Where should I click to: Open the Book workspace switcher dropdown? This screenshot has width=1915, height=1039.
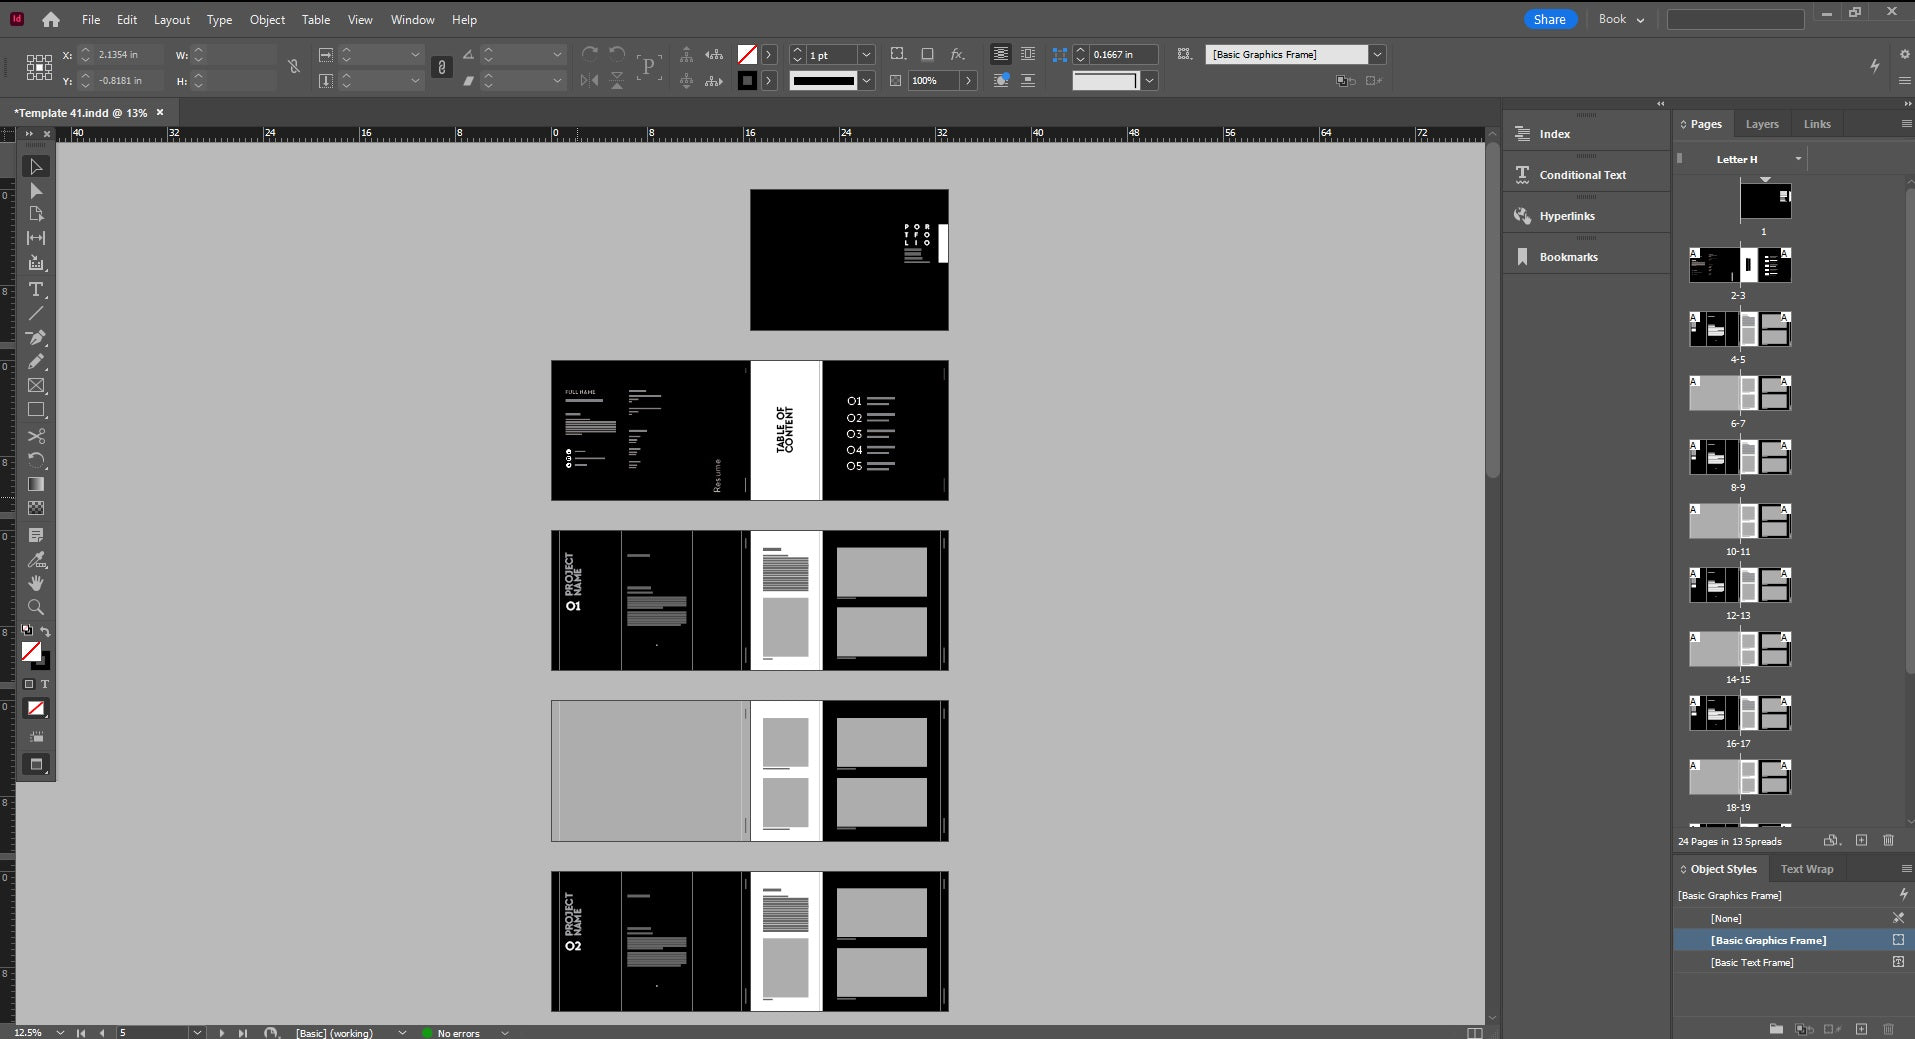click(1621, 19)
